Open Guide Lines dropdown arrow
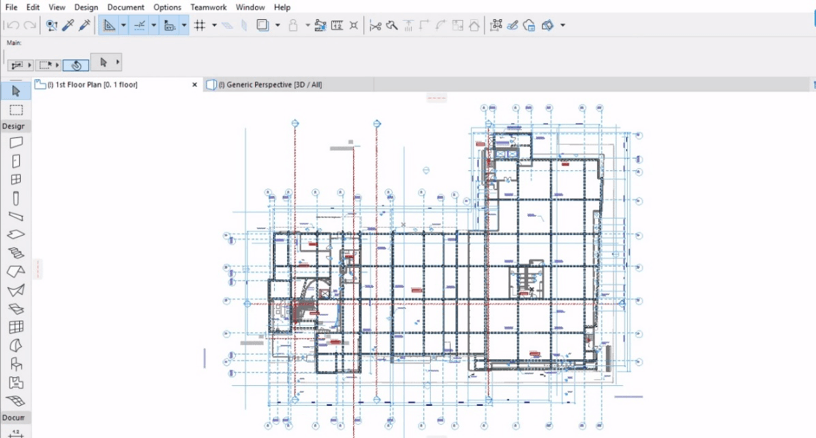Image resolution: width=816 pixels, height=438 pixels. coord(123,25)
